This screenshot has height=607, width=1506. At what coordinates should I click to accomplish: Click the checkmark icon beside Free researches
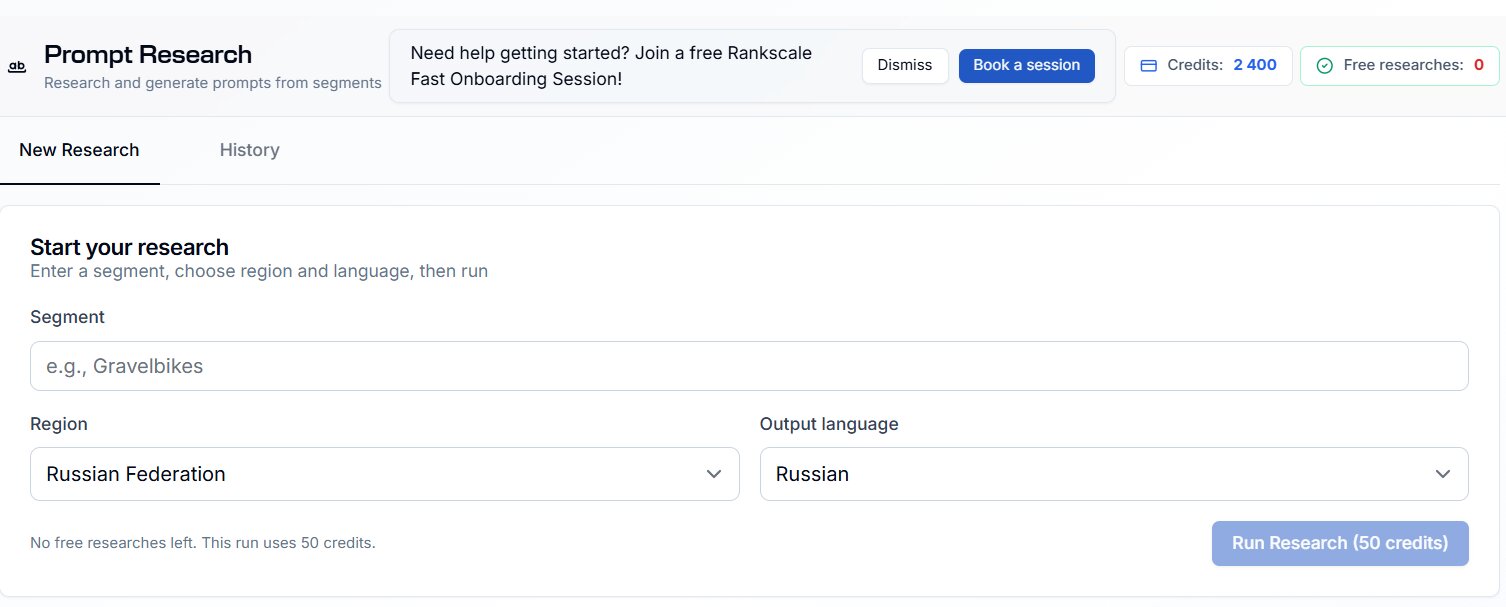[x=1325, y=65]
